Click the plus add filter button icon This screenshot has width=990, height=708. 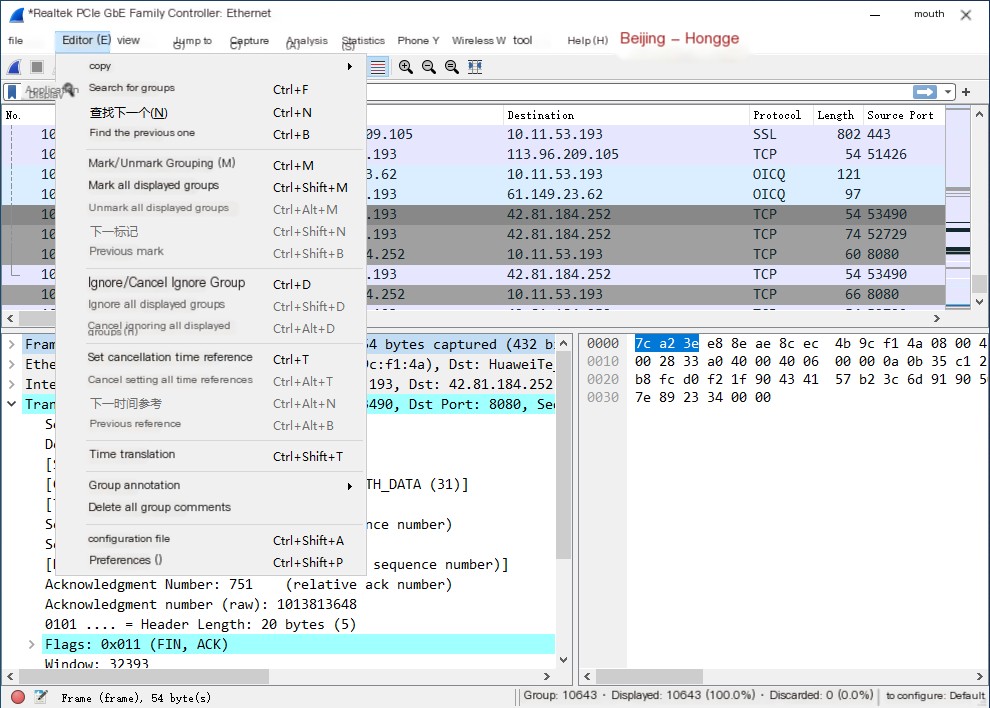coord(966,92)
